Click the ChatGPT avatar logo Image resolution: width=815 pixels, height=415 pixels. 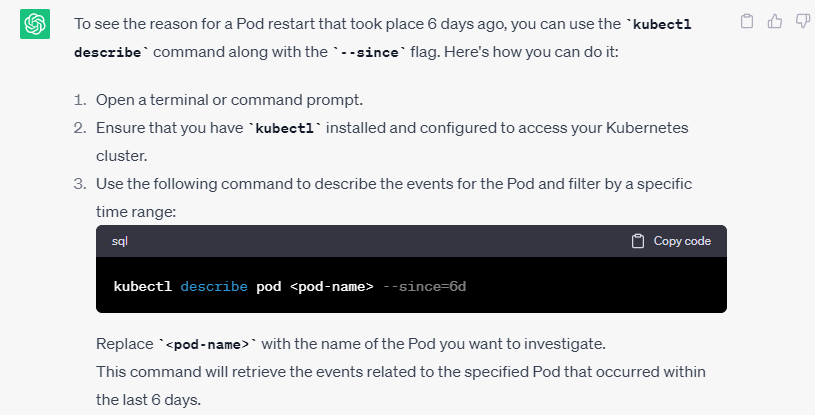(x=35, y=24)
